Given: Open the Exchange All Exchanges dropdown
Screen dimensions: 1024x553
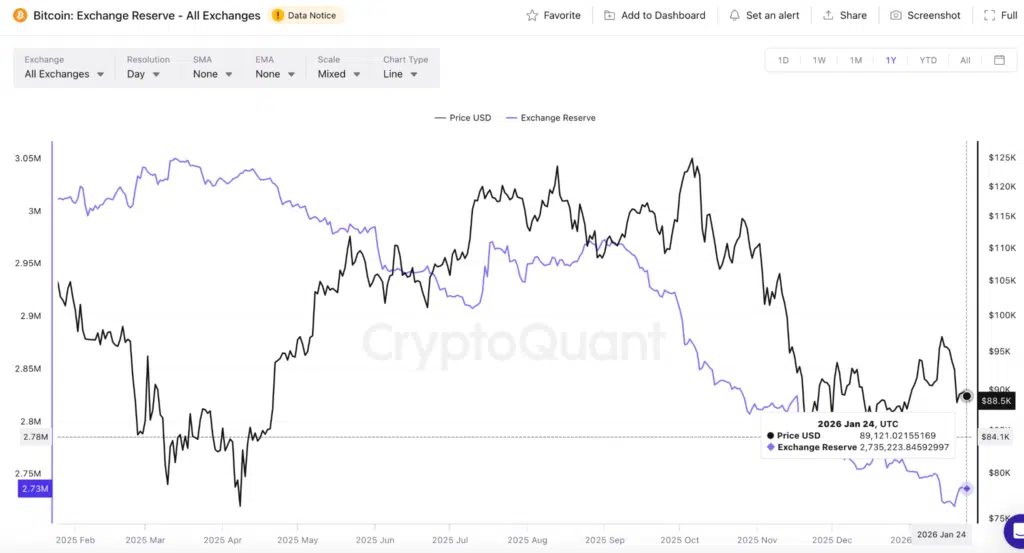Looking at the screenshot, I should tap(64, 74).
